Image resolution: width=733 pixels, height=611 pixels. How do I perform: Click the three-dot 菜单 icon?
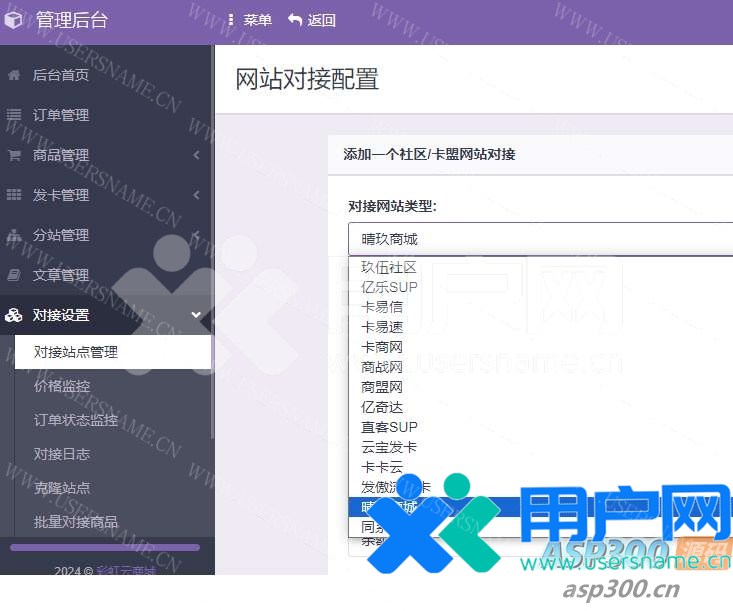point(230,20)
